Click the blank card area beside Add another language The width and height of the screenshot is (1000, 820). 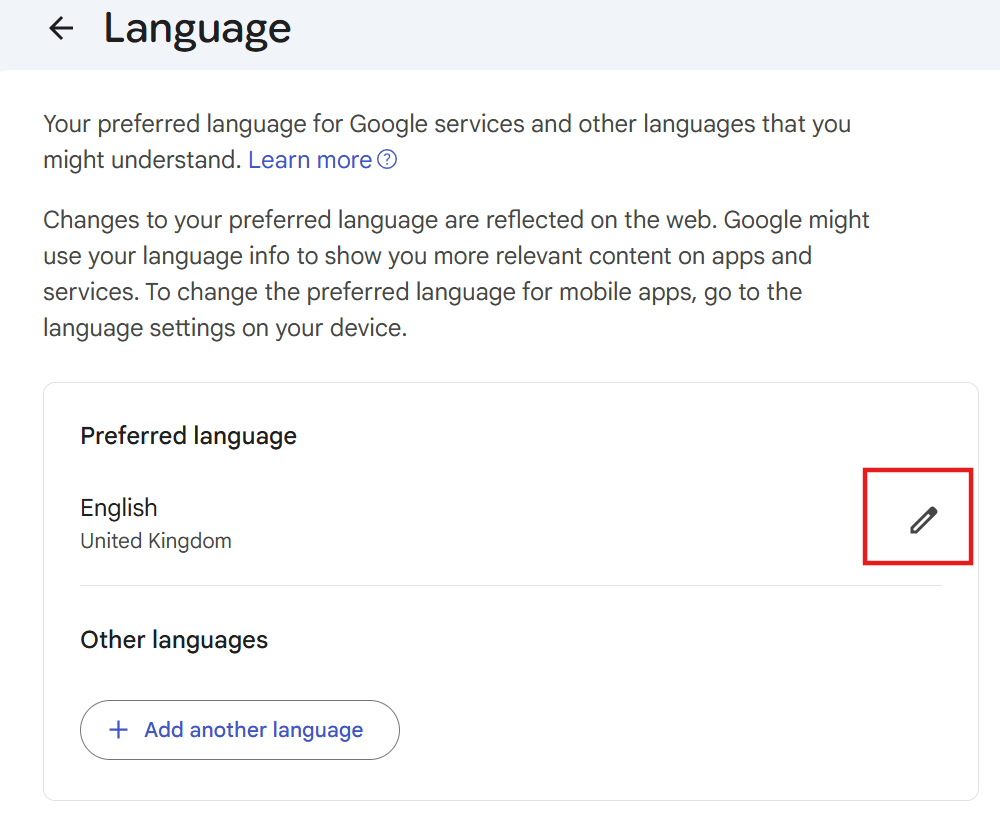[x=680, y=730]
